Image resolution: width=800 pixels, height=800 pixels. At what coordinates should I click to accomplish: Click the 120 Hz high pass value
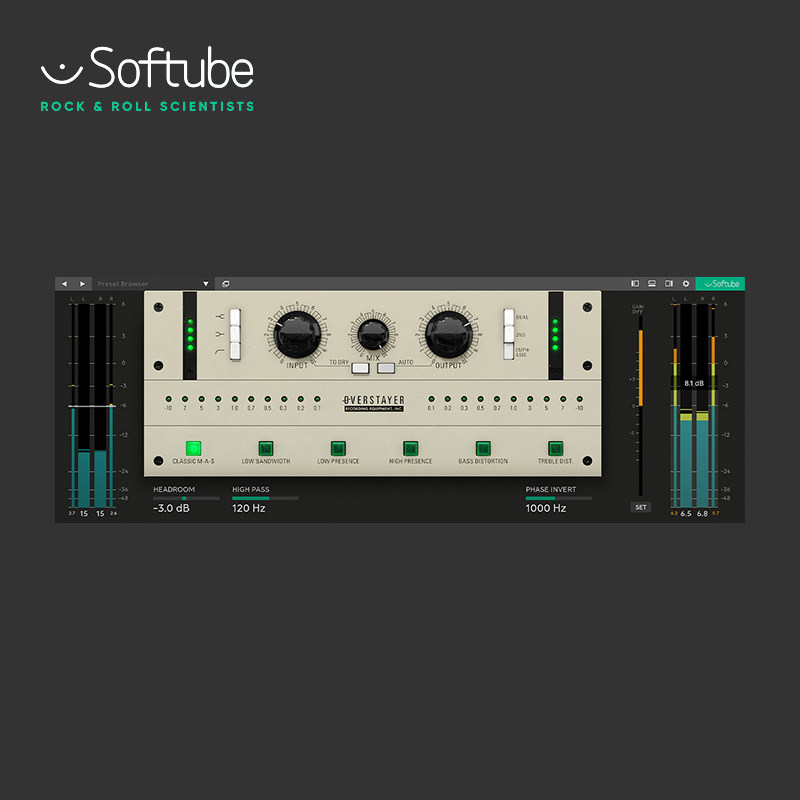248,508
